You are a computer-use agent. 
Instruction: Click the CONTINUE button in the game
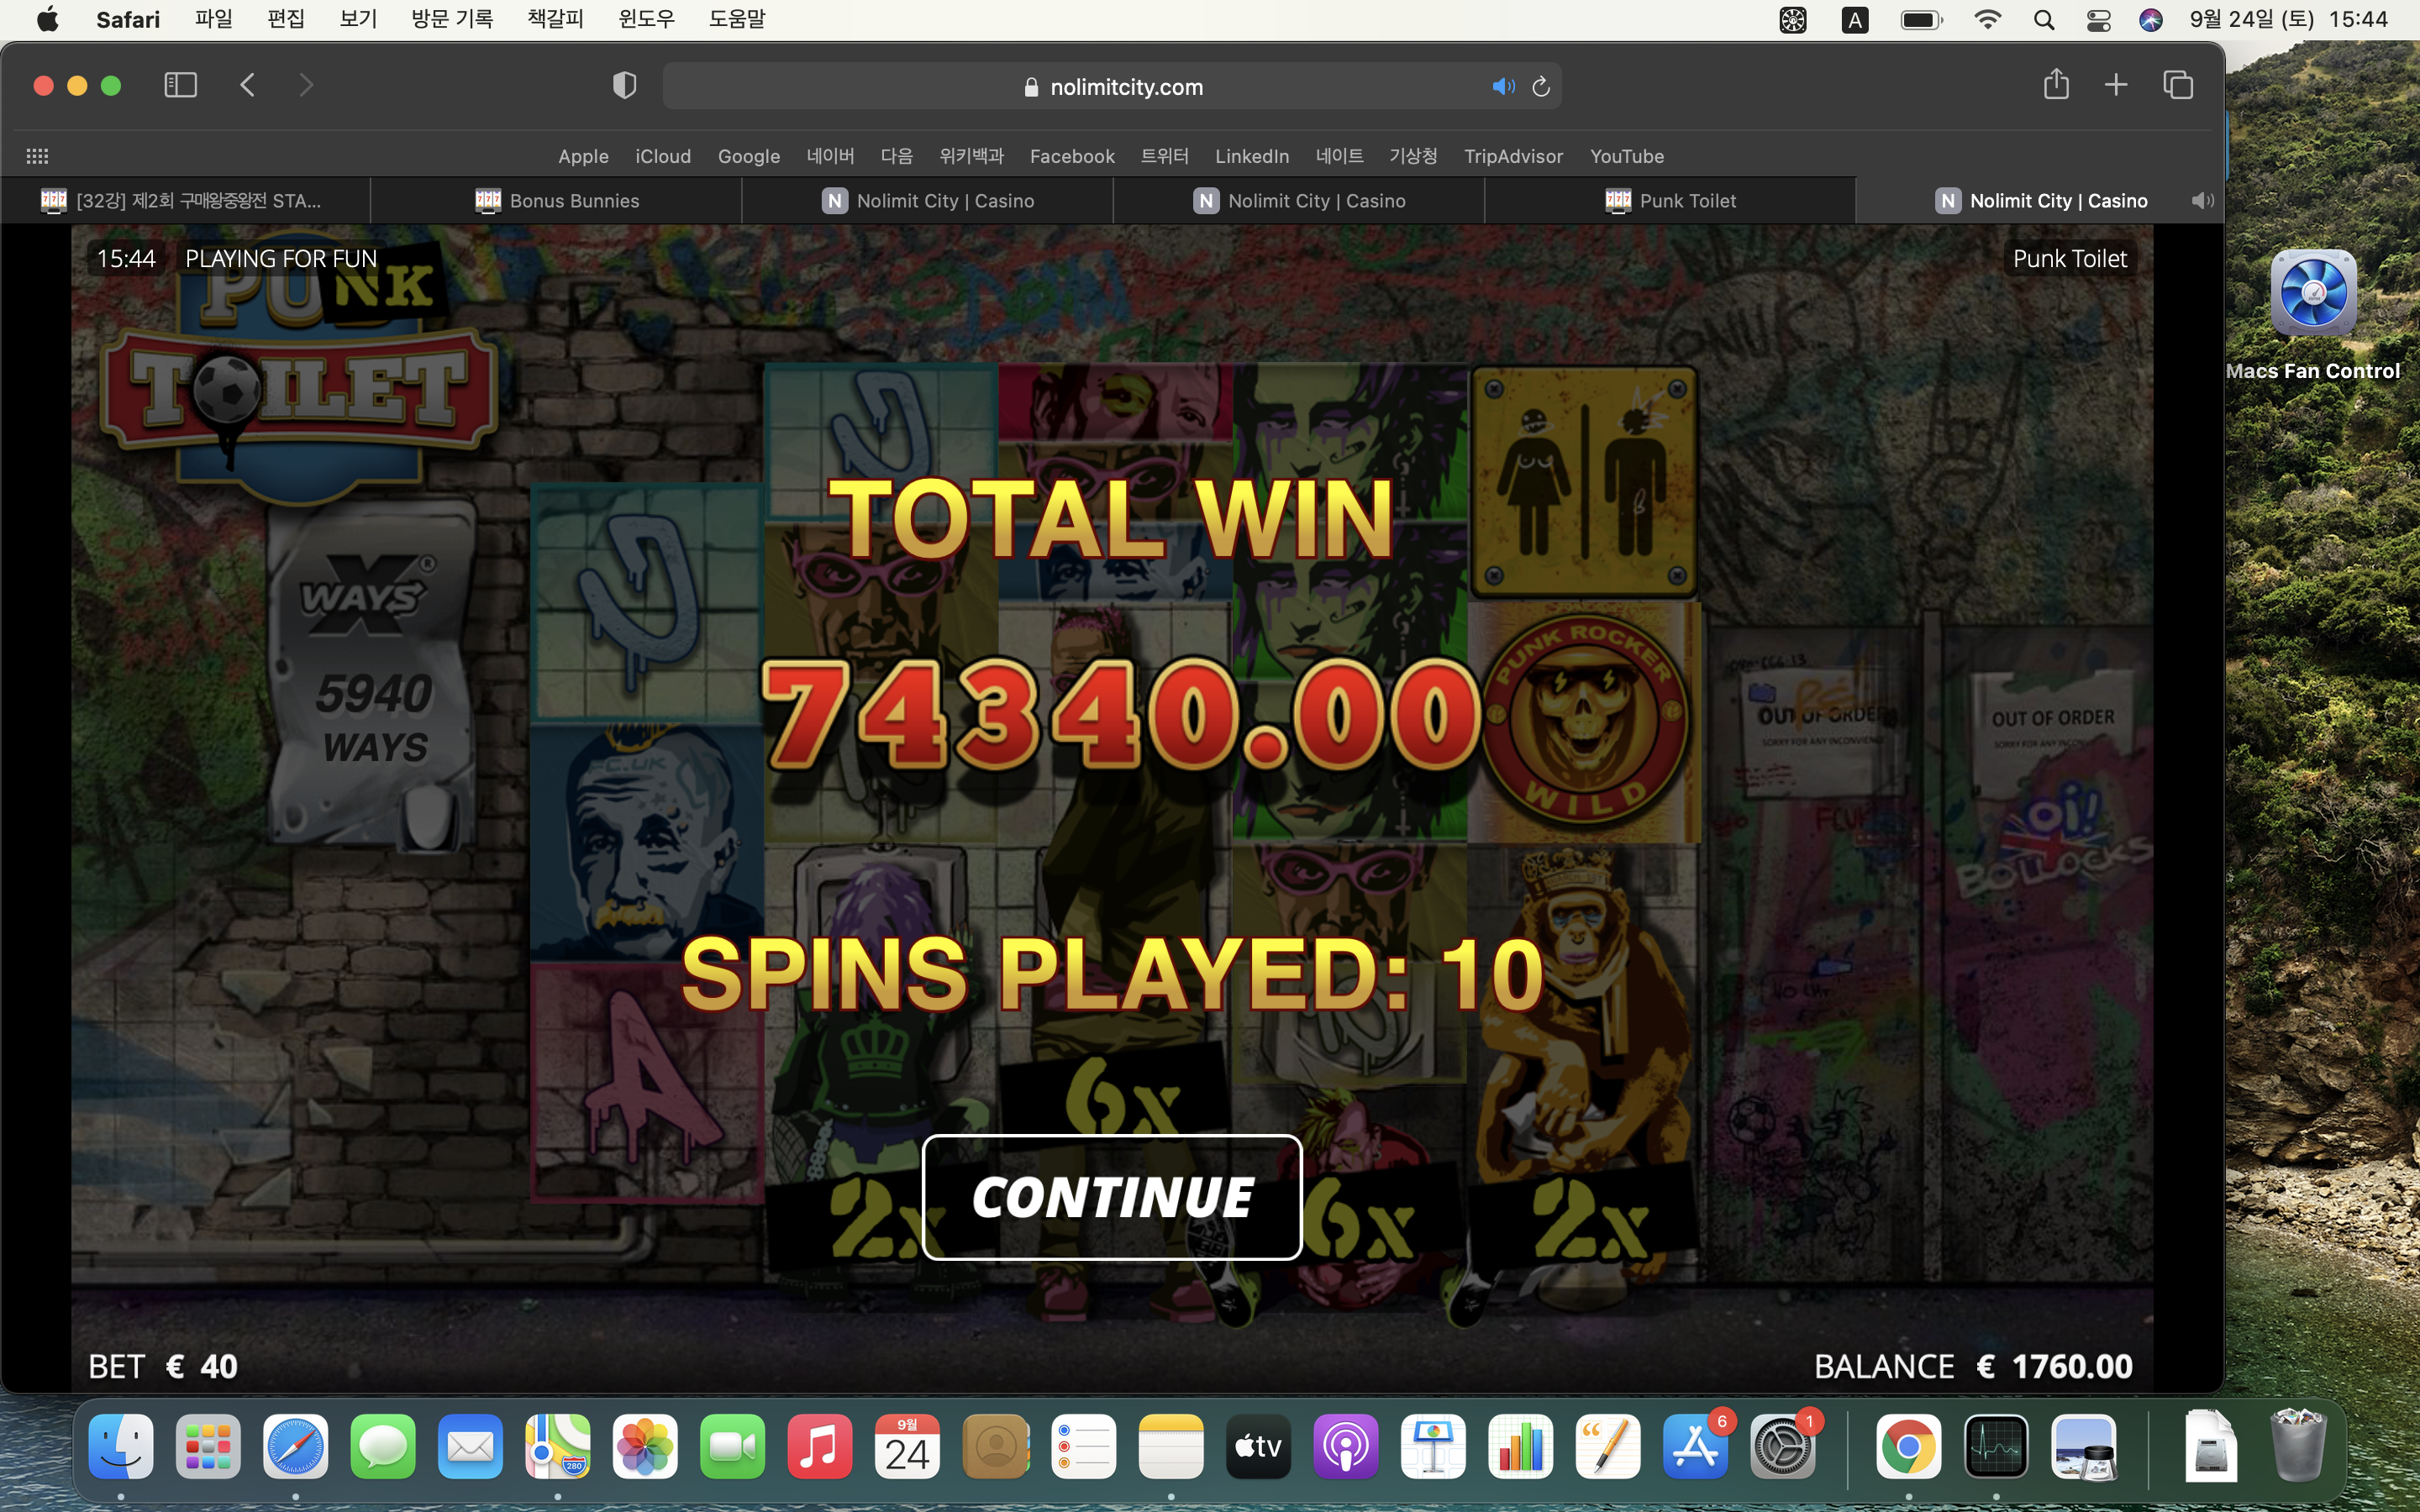point(1111,1197)
